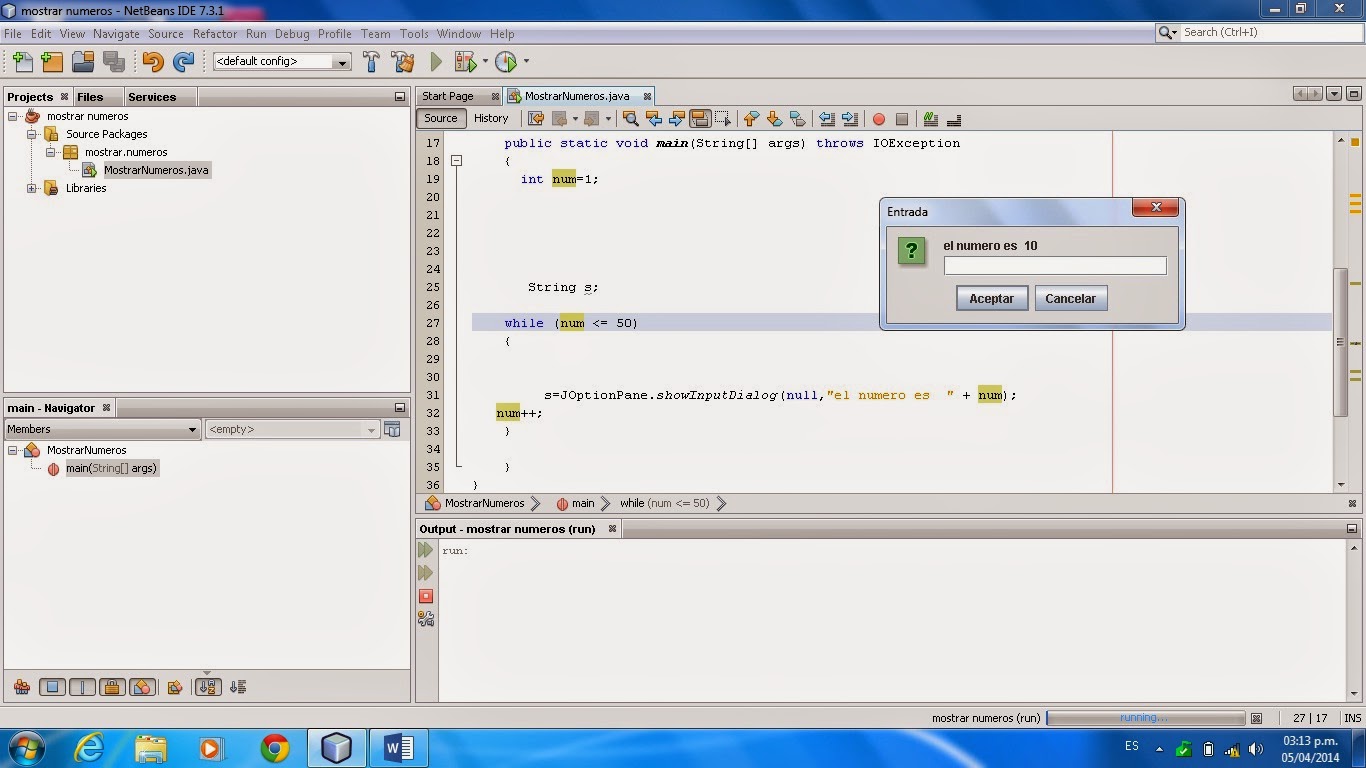Cancel the Entrada input dialog
The image size is (1366, 768).
pyautogui.click(x=1071, y=298)
